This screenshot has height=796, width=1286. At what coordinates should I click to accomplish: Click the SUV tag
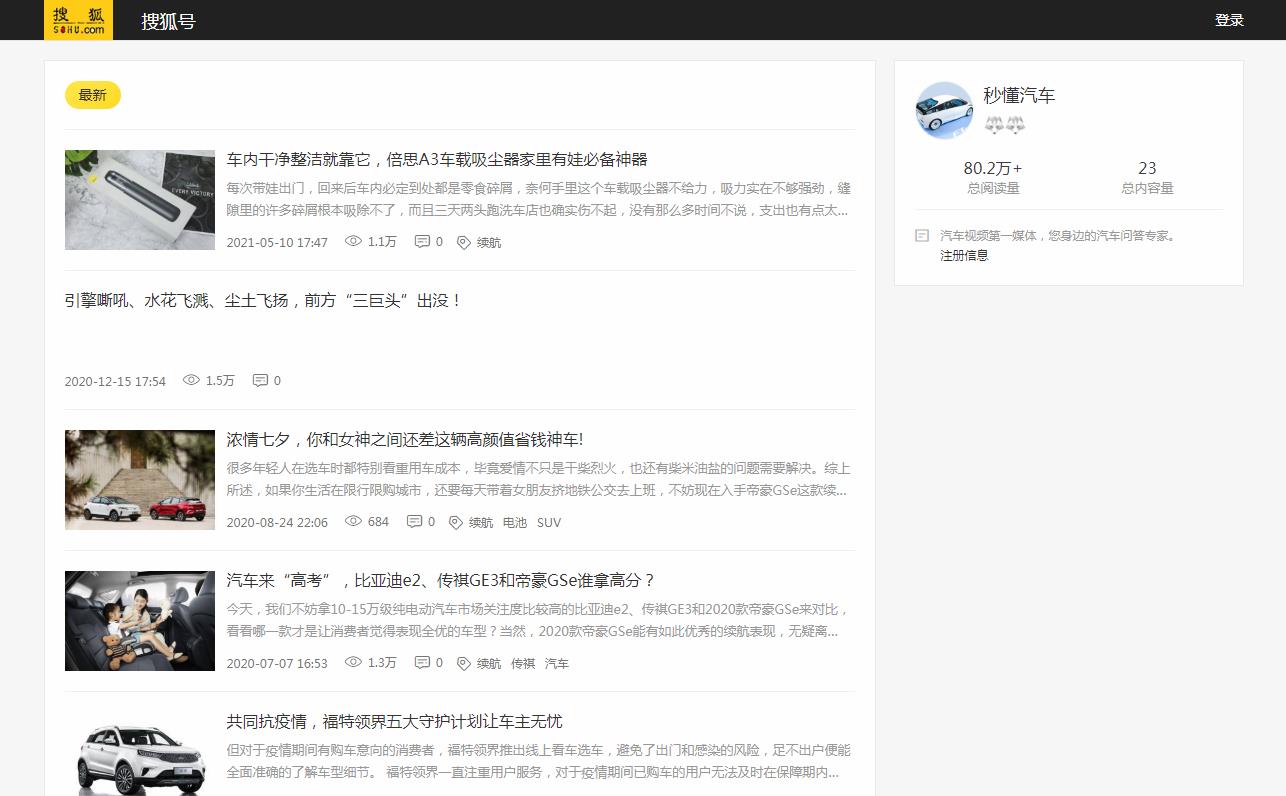coord(549,522)
